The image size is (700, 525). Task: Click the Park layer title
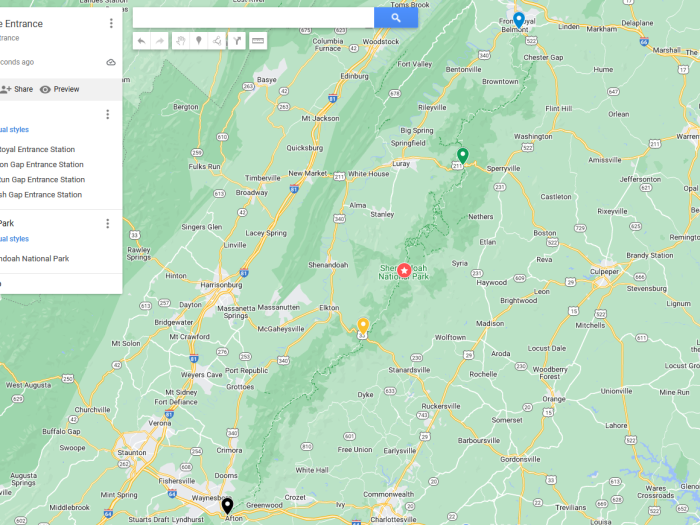7,223
